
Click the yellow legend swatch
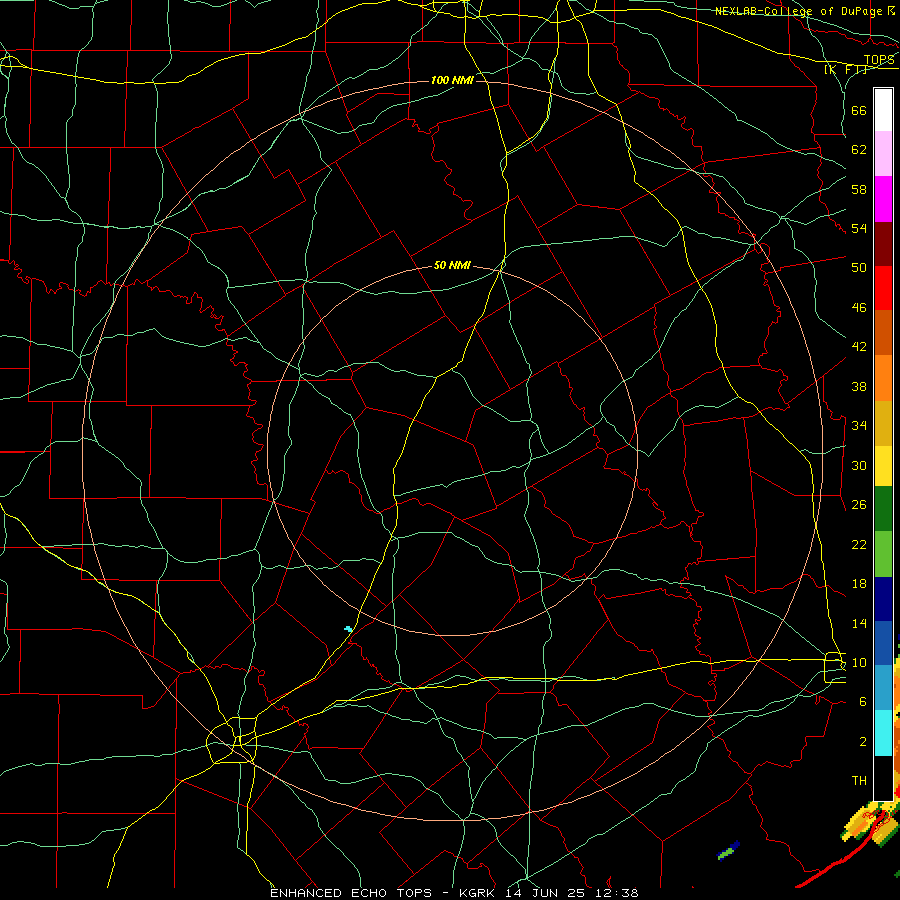(x=883, y=466)
